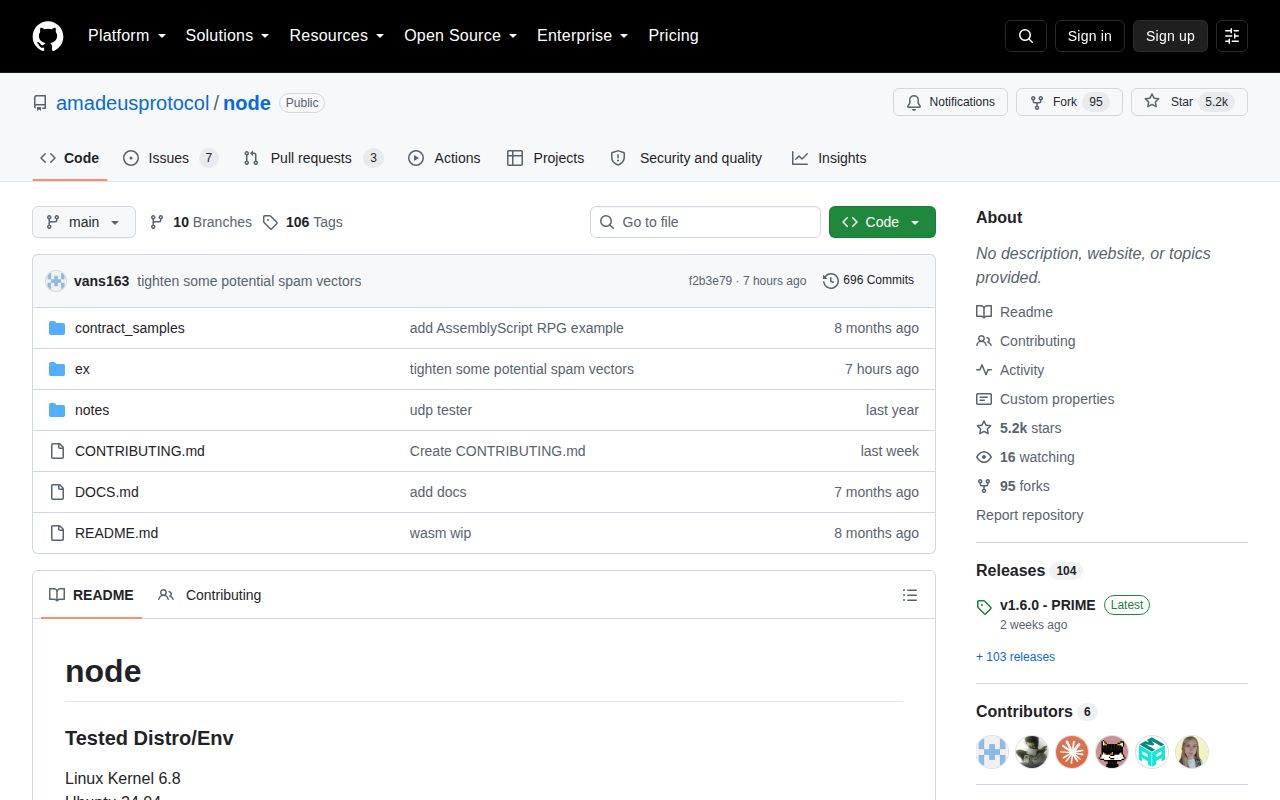The height and width of the screenshot is (800, 1280).
Task: Click the orange starburst contributor avatar
Action: pos(1072,752)
